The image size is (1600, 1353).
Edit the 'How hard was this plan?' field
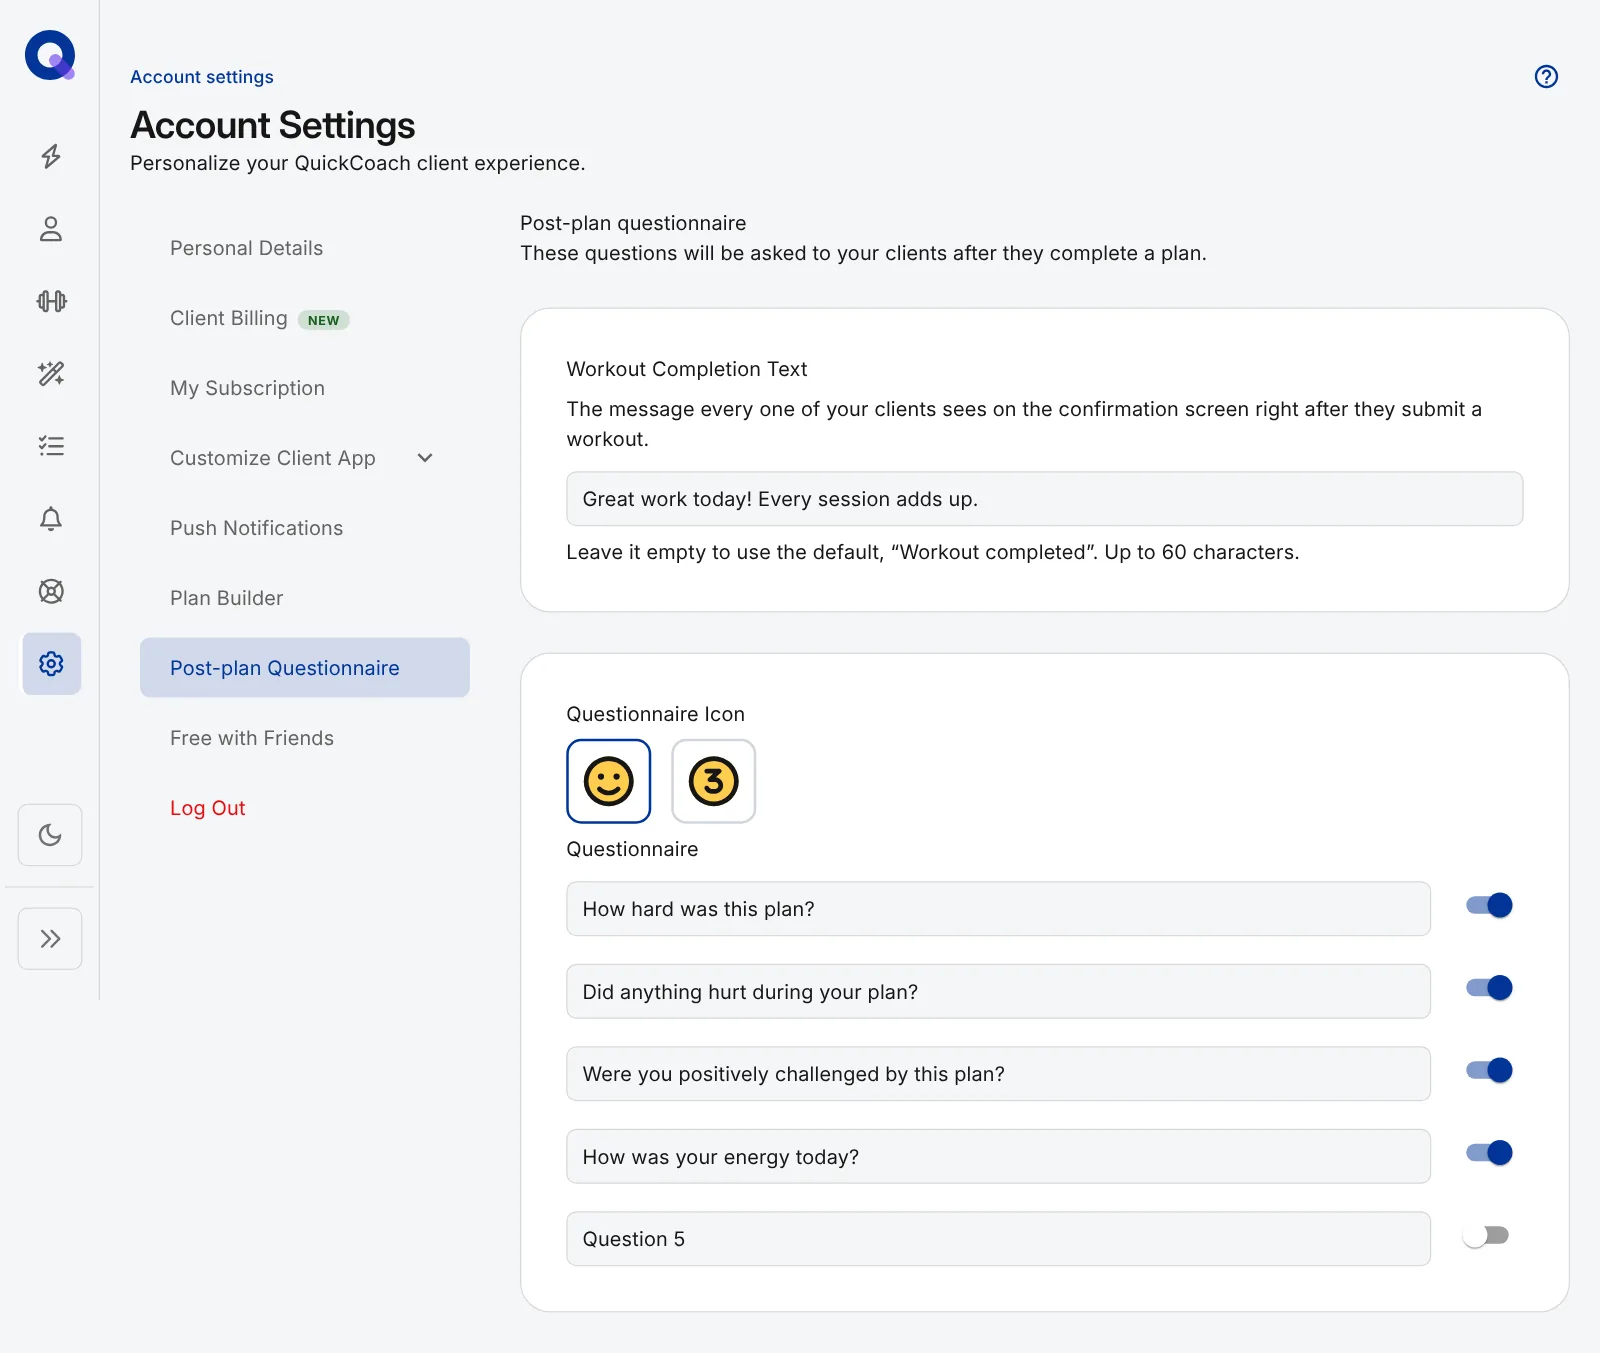[998, 909]
